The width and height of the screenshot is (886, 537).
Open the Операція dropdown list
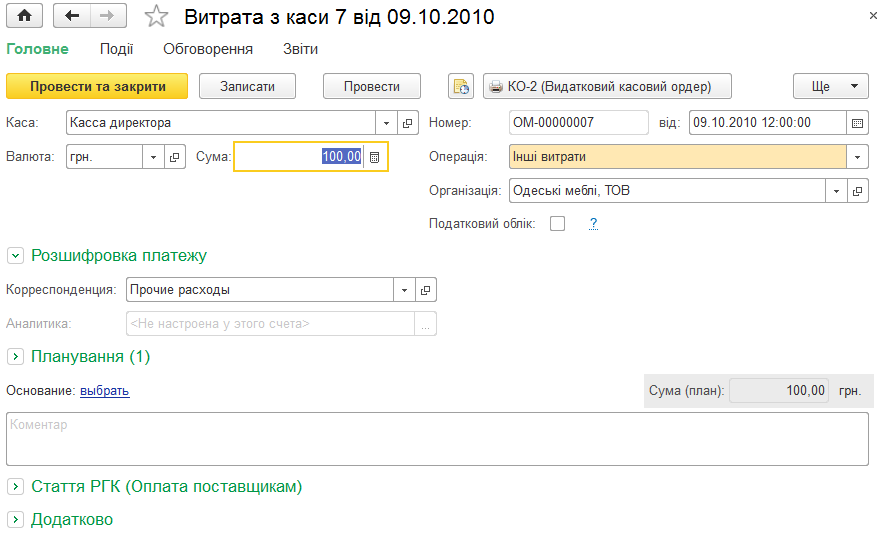pos(857,157)
